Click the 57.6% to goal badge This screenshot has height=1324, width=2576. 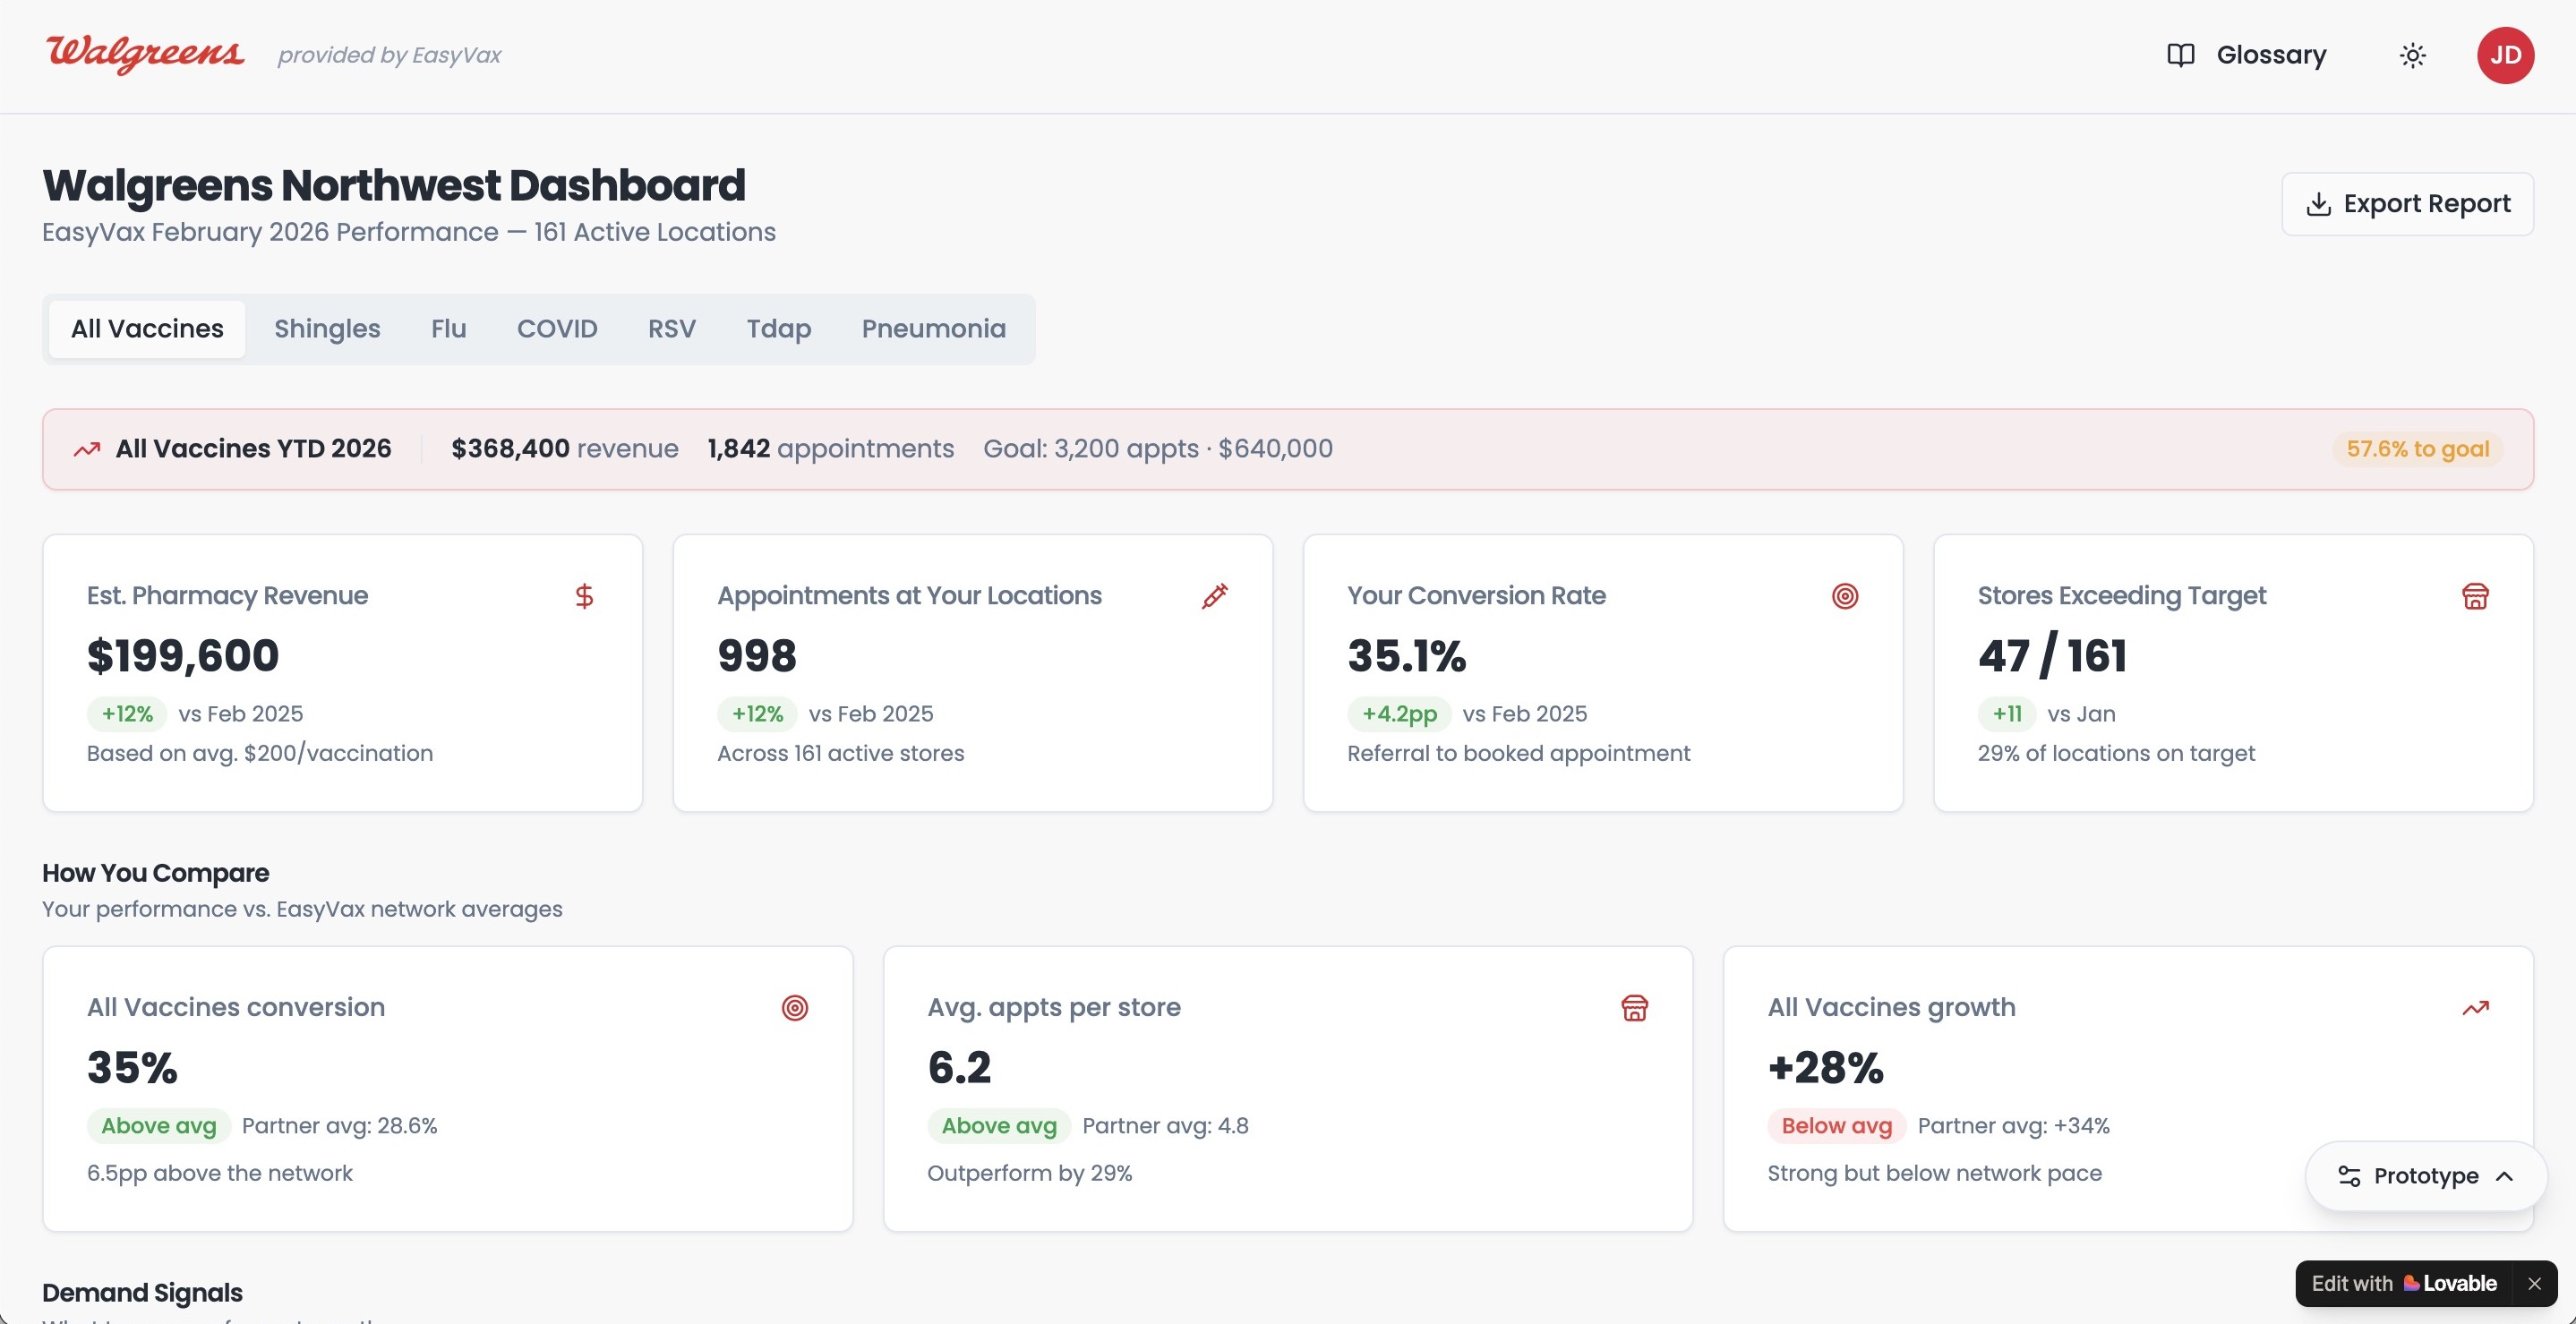click(x=2418, y=449)
